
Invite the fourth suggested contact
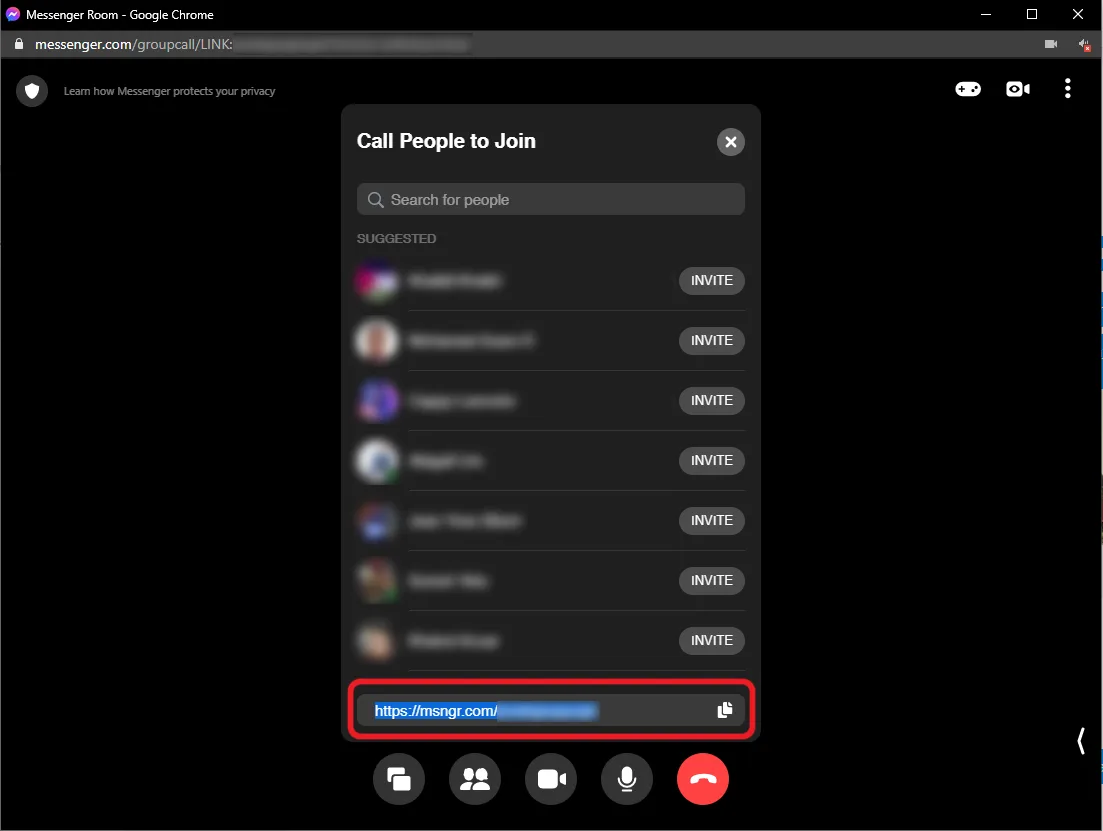(x=711, y=460)
